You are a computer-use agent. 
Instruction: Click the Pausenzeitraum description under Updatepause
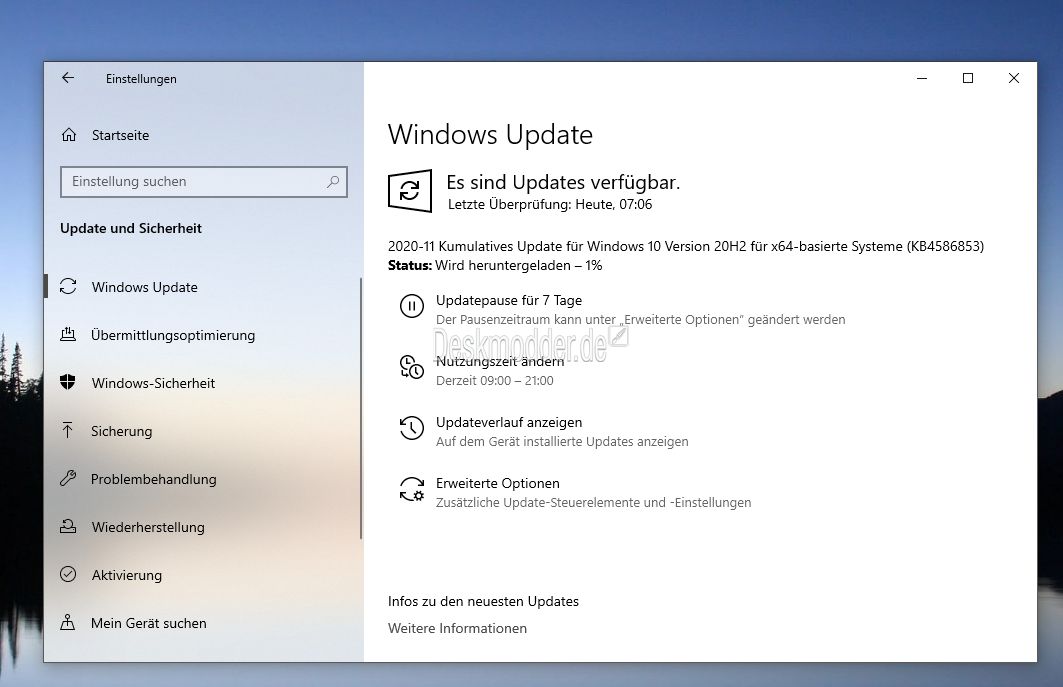pos(641,319)
